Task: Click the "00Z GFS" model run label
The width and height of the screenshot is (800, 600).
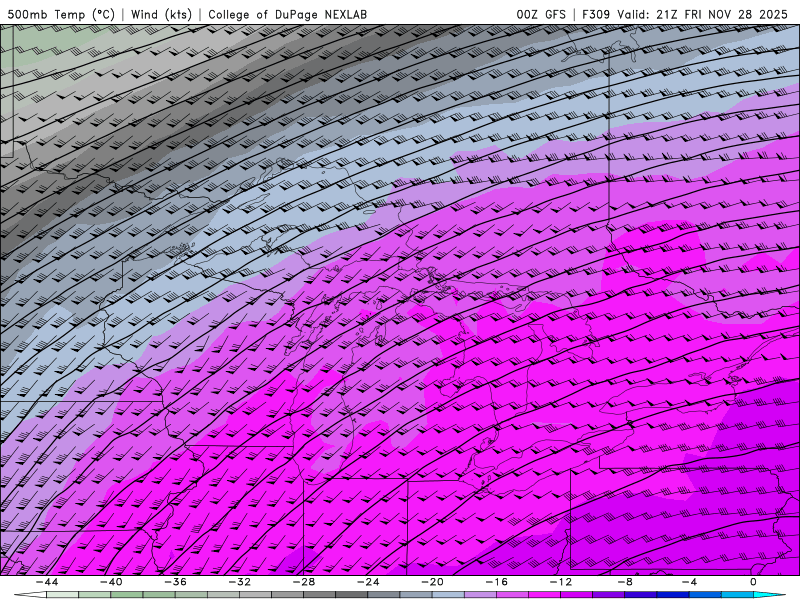Action: (541, 14)
